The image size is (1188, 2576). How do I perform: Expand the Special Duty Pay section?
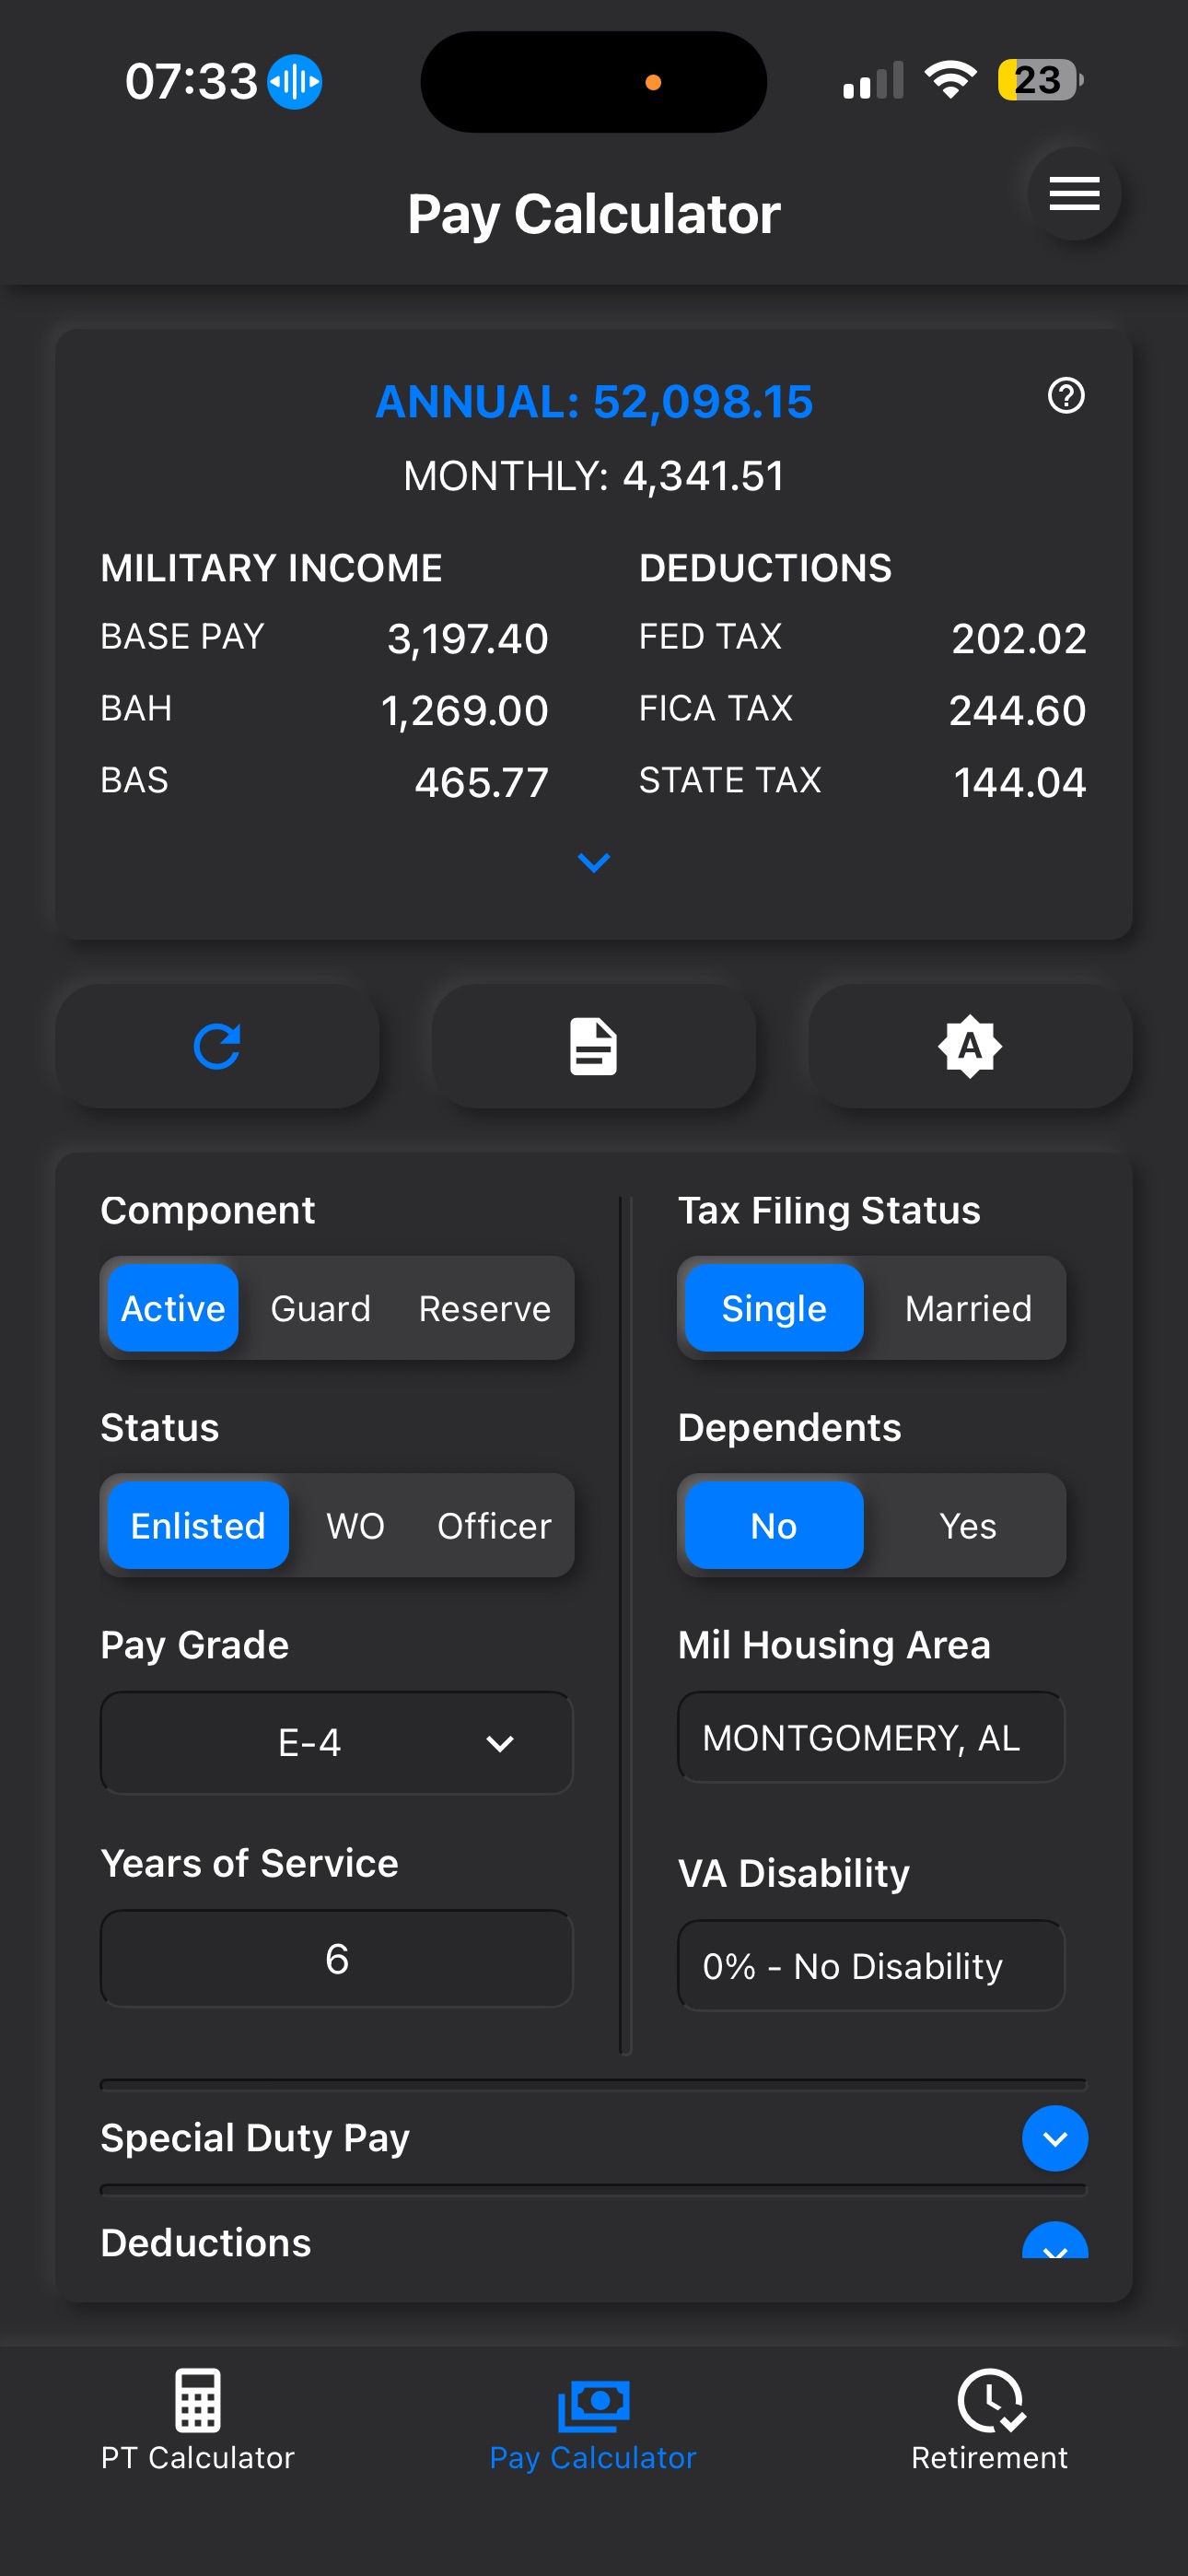point(1055,2138)
